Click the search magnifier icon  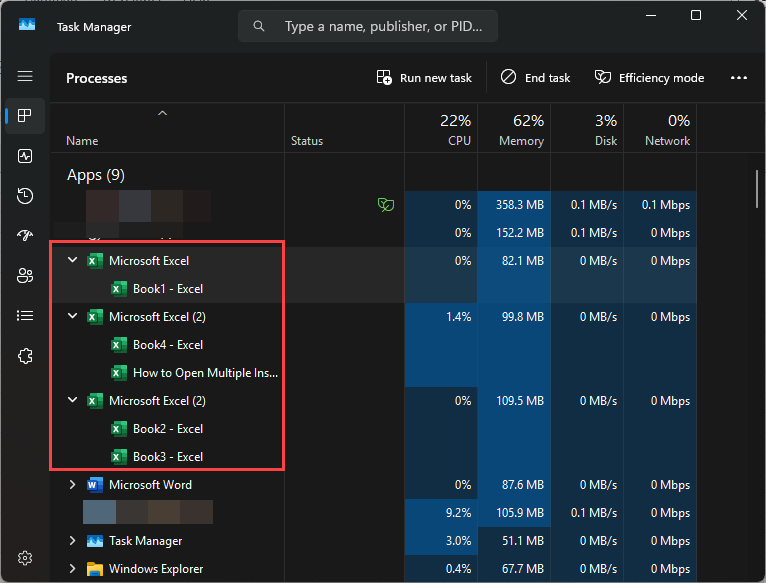pyautogui.click(x=259, y=26)
